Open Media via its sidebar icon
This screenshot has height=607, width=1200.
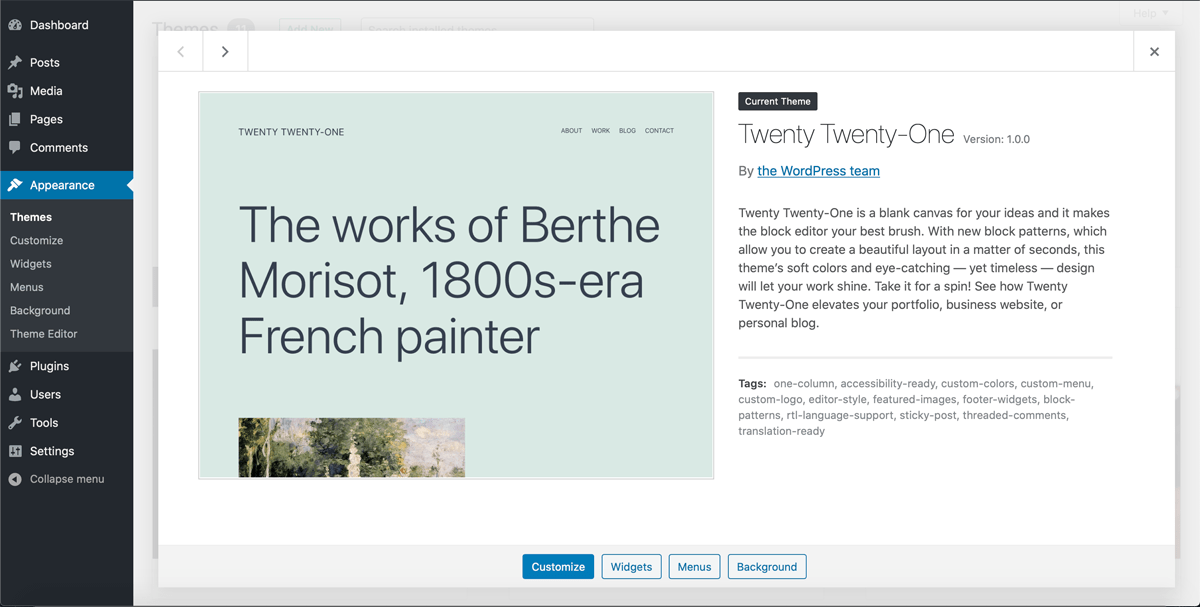[x=15, y=91]
